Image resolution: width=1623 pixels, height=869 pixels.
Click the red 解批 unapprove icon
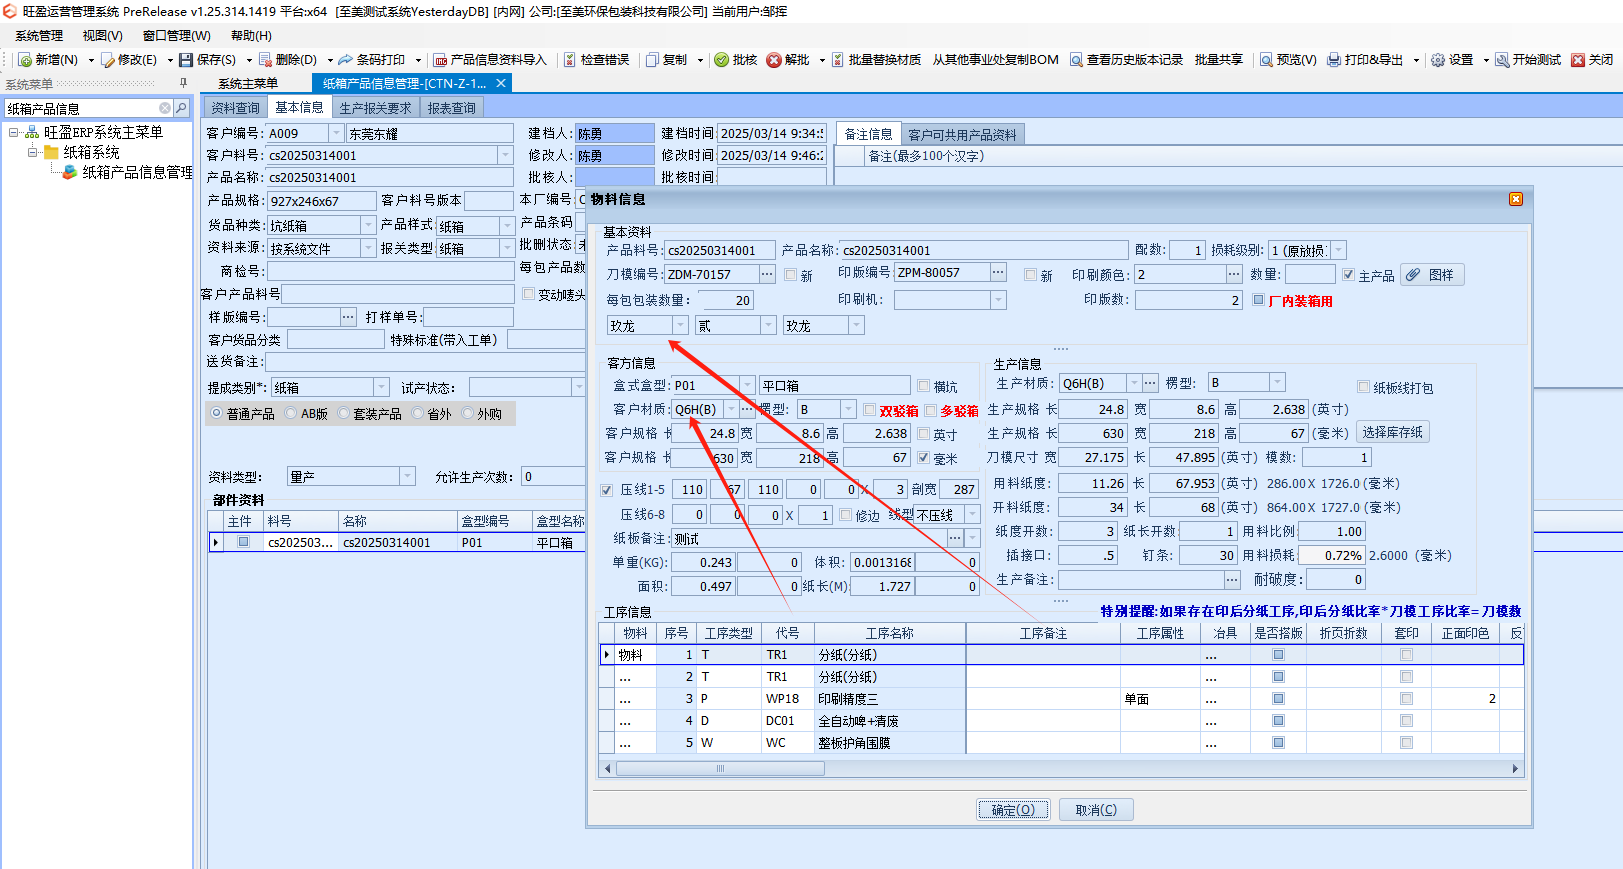774,60
